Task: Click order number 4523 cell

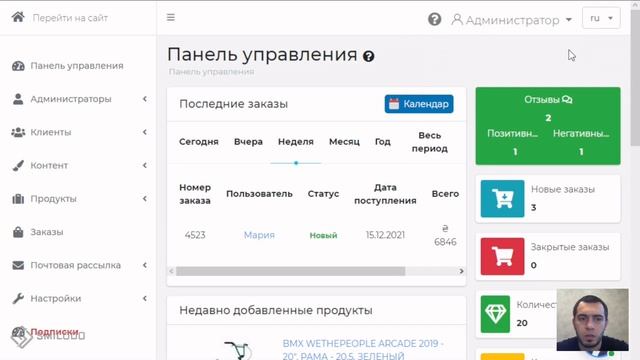Action: [x=195, y=235]
